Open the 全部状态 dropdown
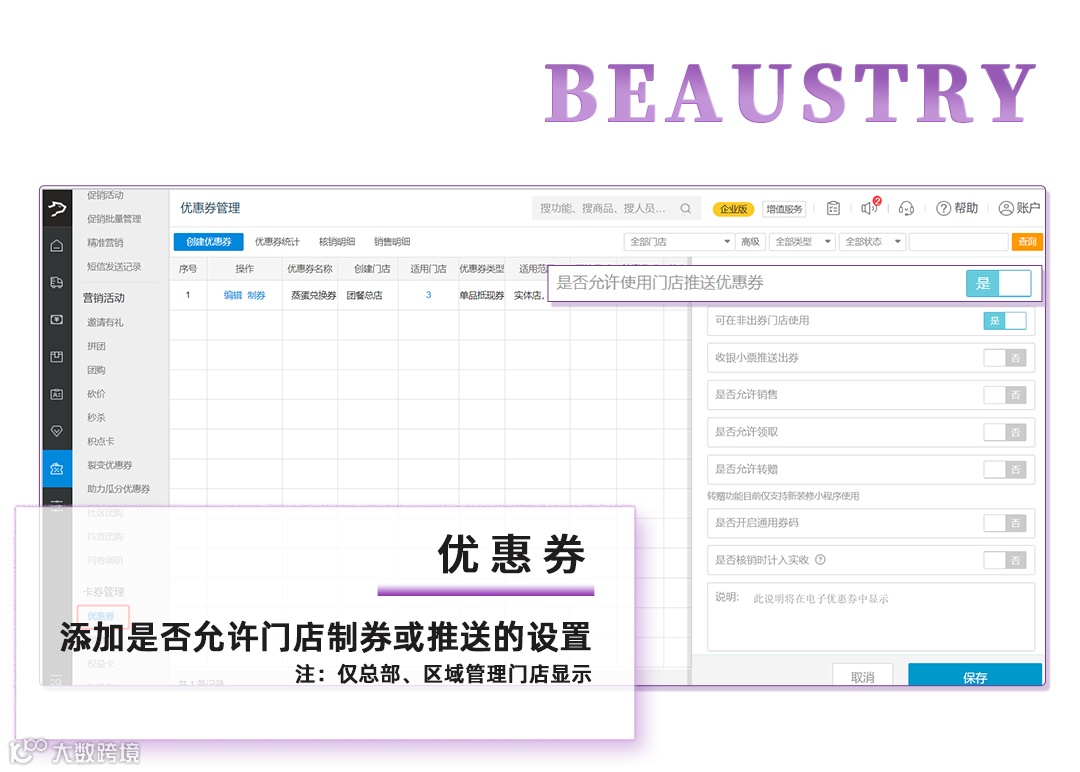This screenshot has height=772, width=1080. [x=872, y=242]
